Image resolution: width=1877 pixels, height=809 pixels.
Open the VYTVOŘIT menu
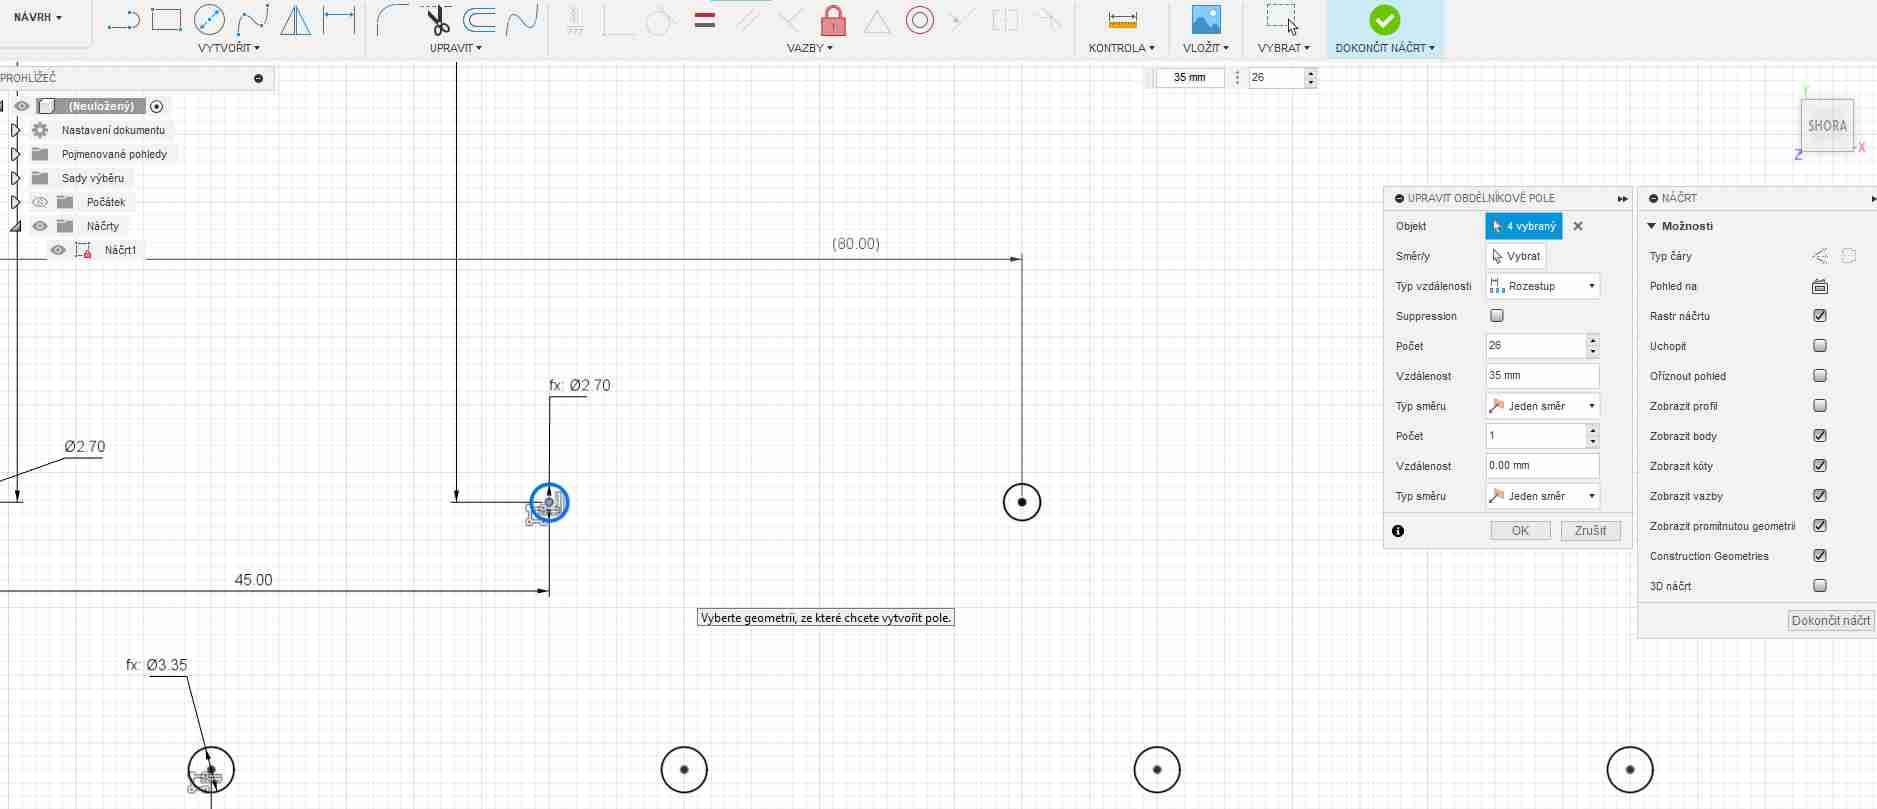click(229, 48)
